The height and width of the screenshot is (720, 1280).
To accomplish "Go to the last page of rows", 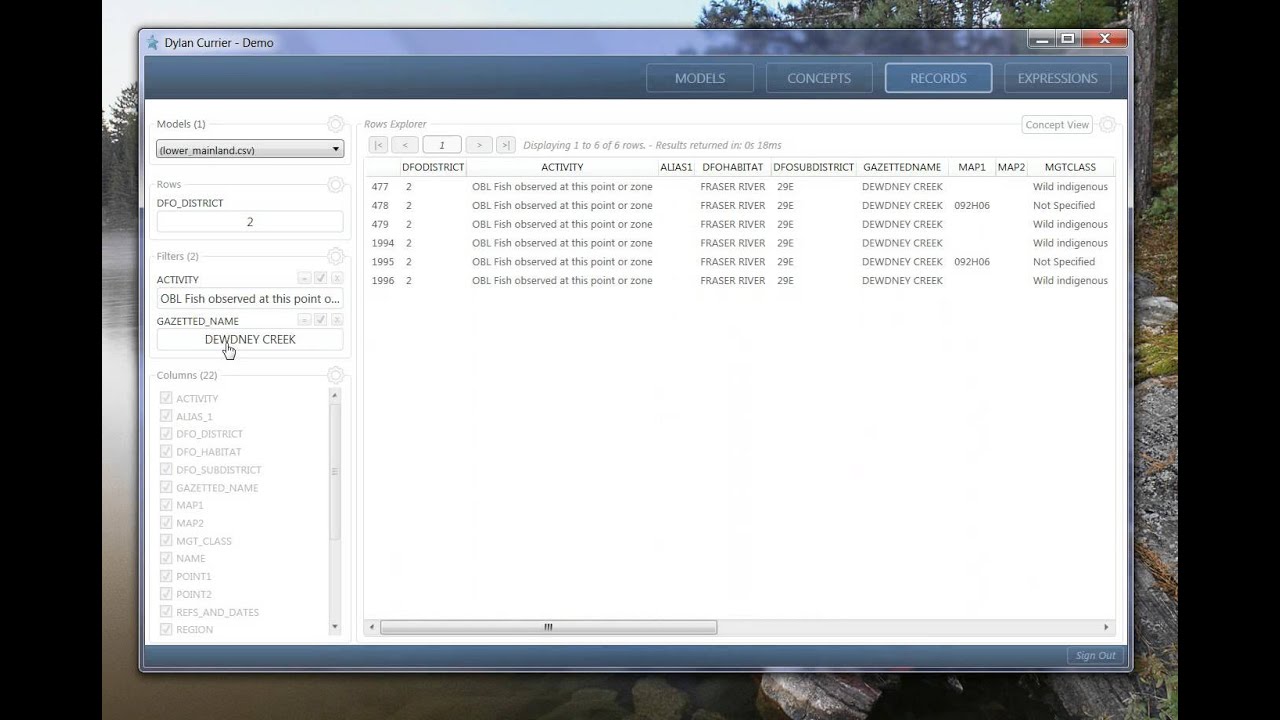I will (x=506, y=145).
